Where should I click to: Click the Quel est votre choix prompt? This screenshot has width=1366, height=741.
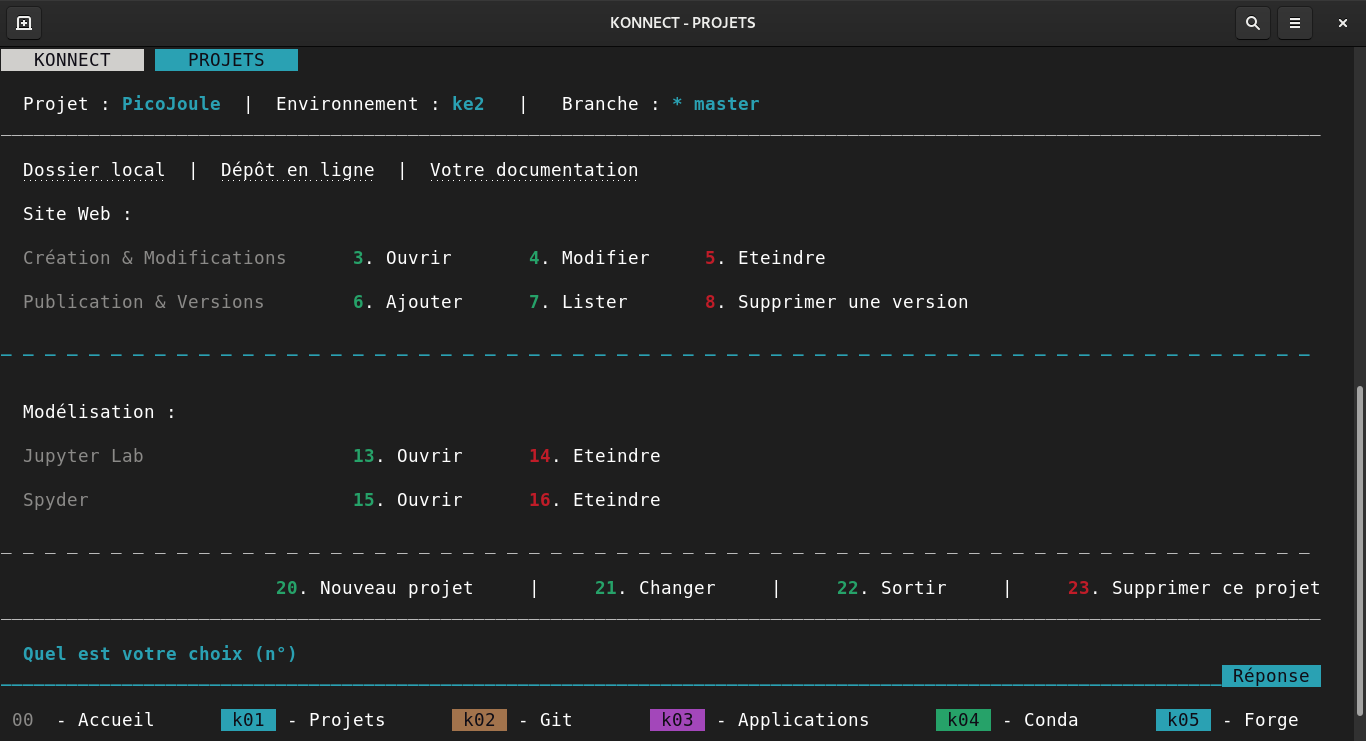coord(160,654)
